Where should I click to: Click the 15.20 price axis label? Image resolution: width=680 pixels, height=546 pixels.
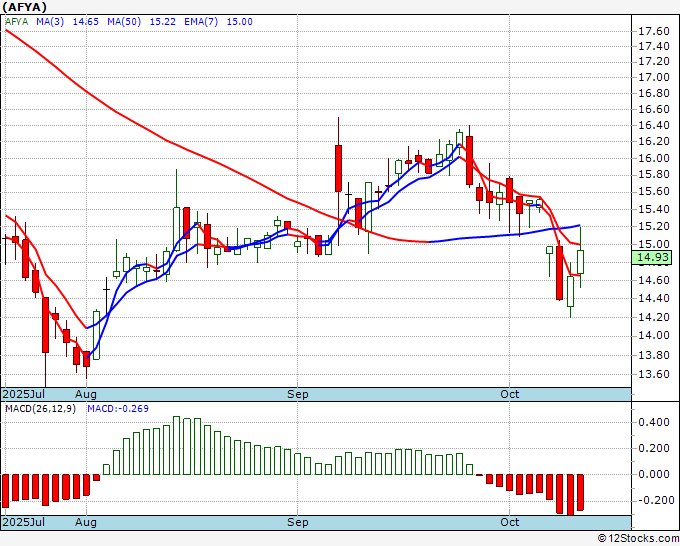(654, 226)
